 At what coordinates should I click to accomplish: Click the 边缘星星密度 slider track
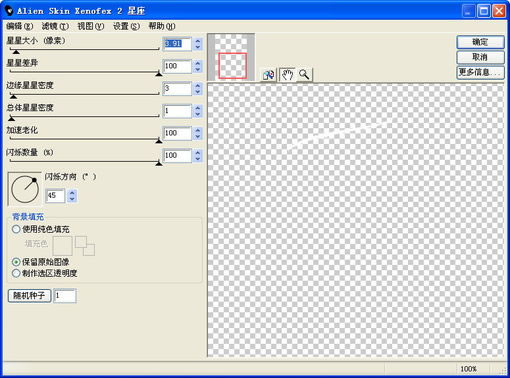coord(85,94)
